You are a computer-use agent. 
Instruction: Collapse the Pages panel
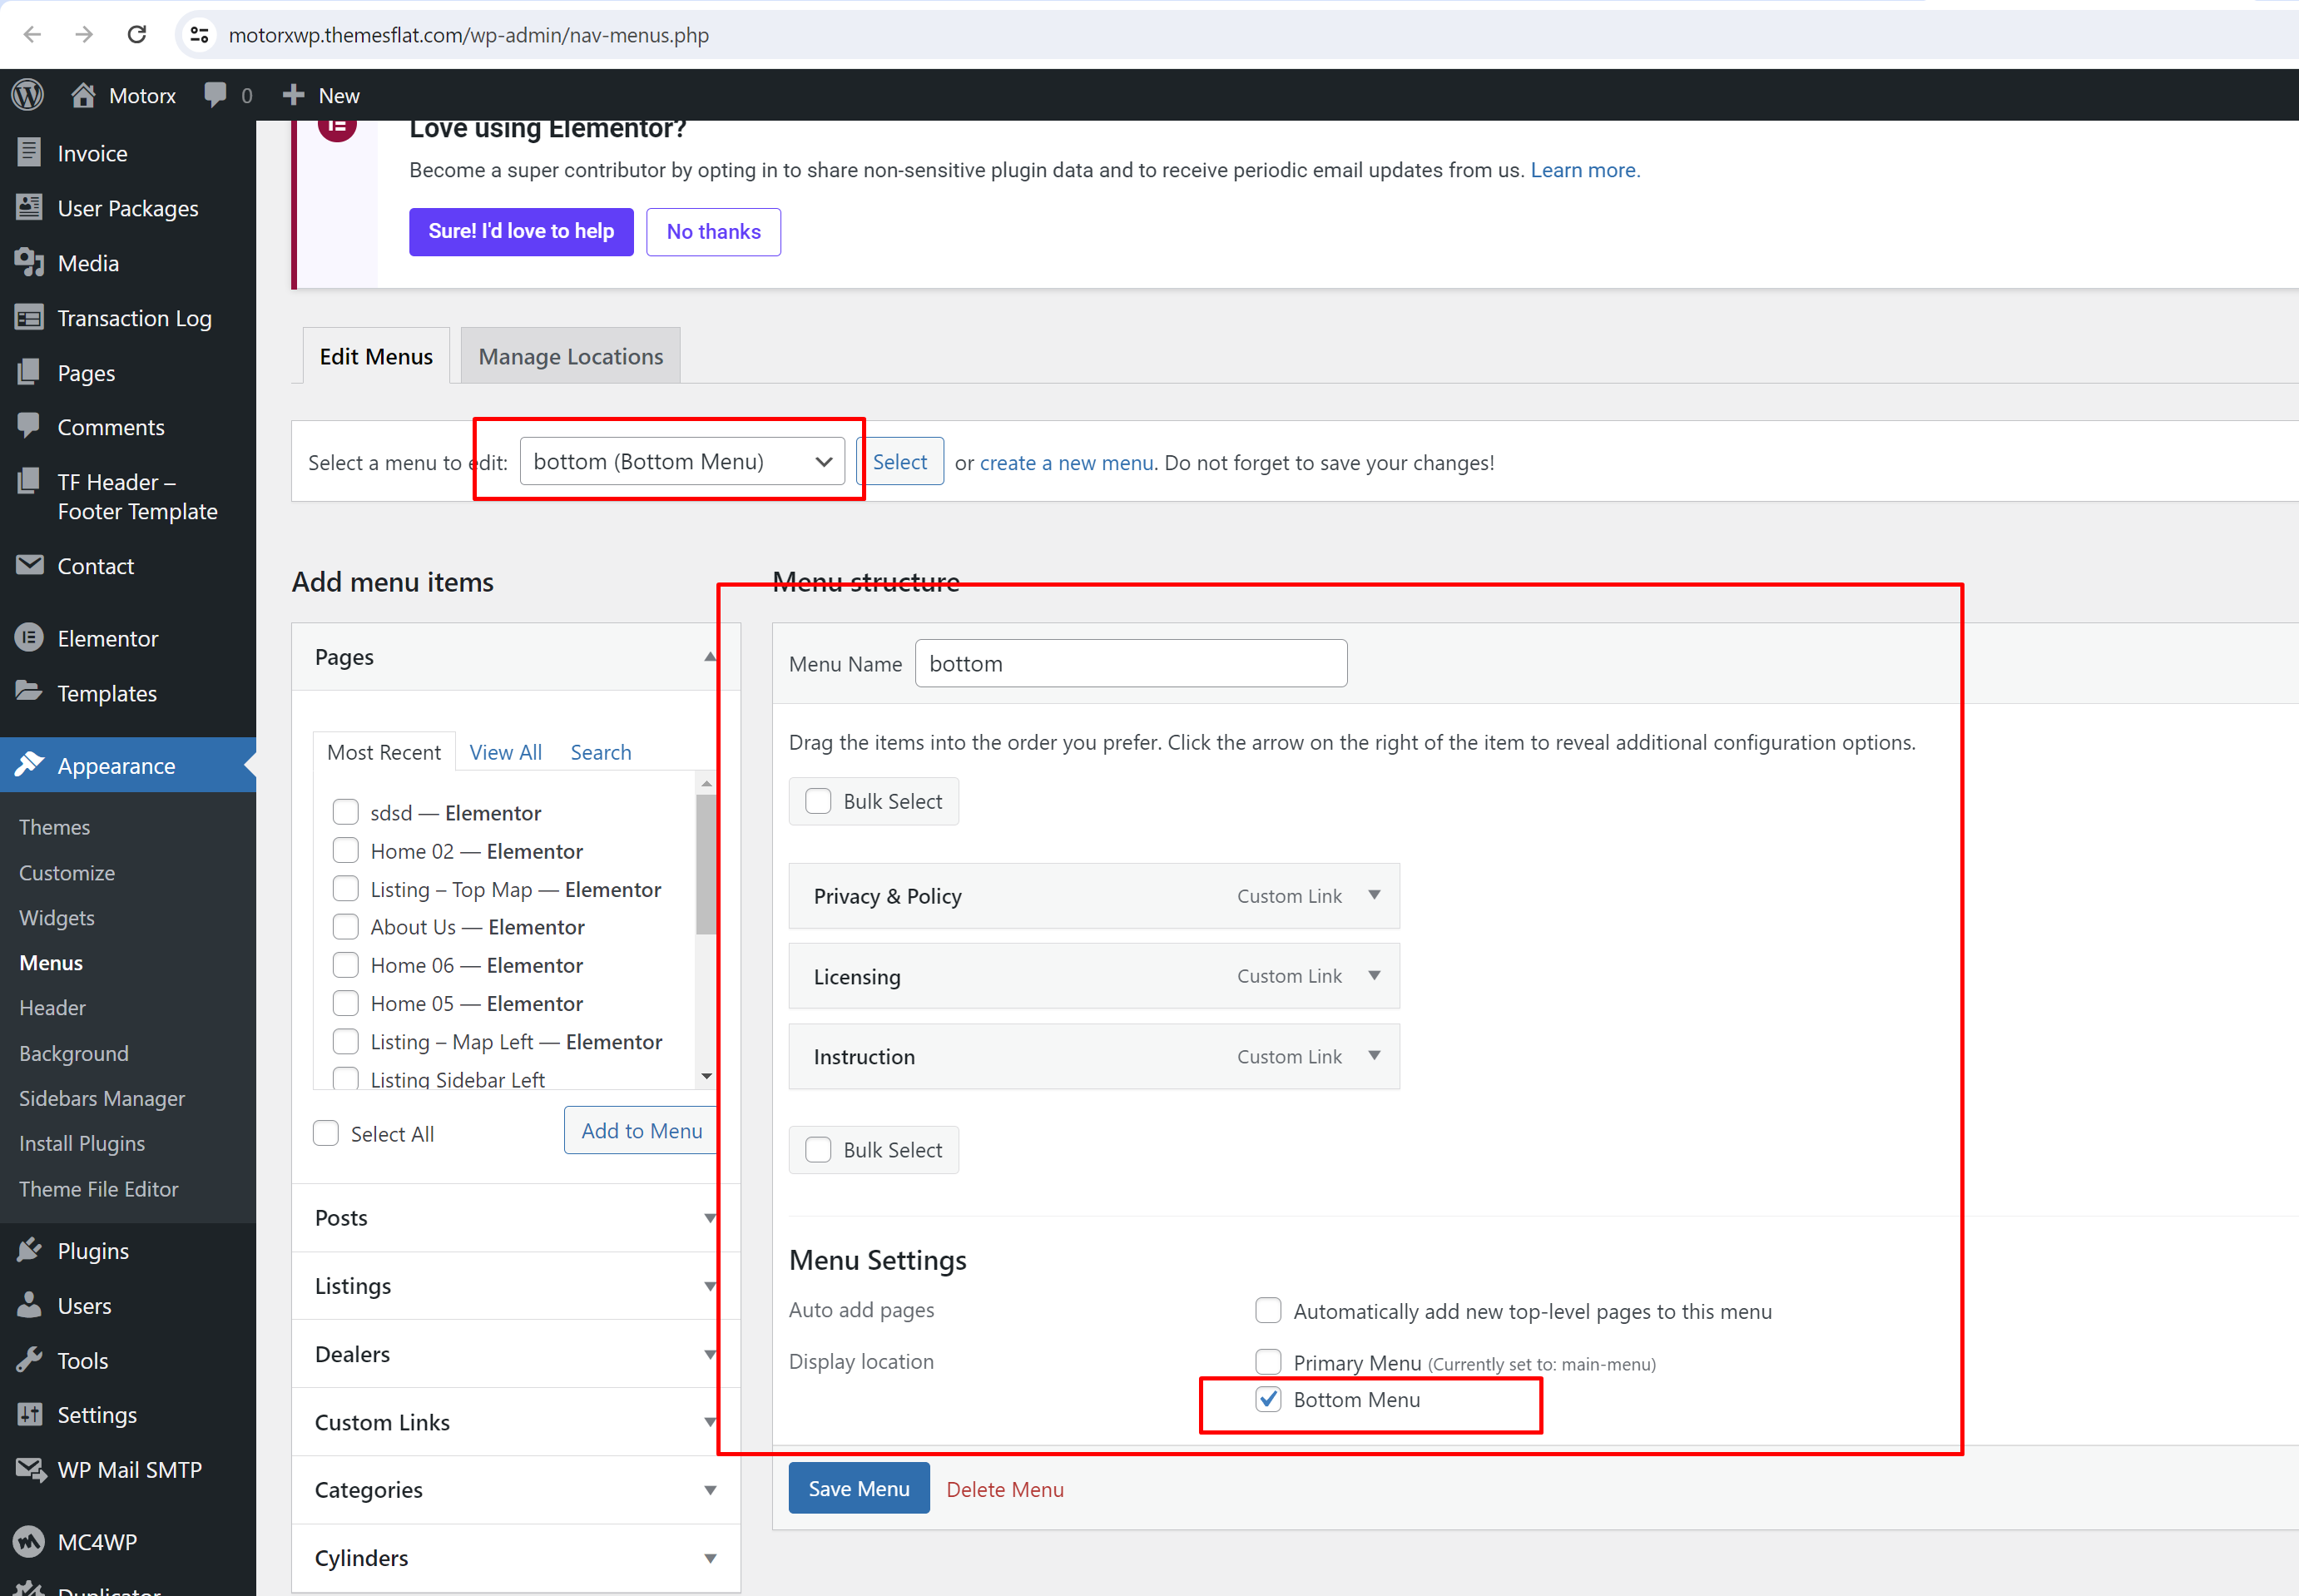(709, 657)
